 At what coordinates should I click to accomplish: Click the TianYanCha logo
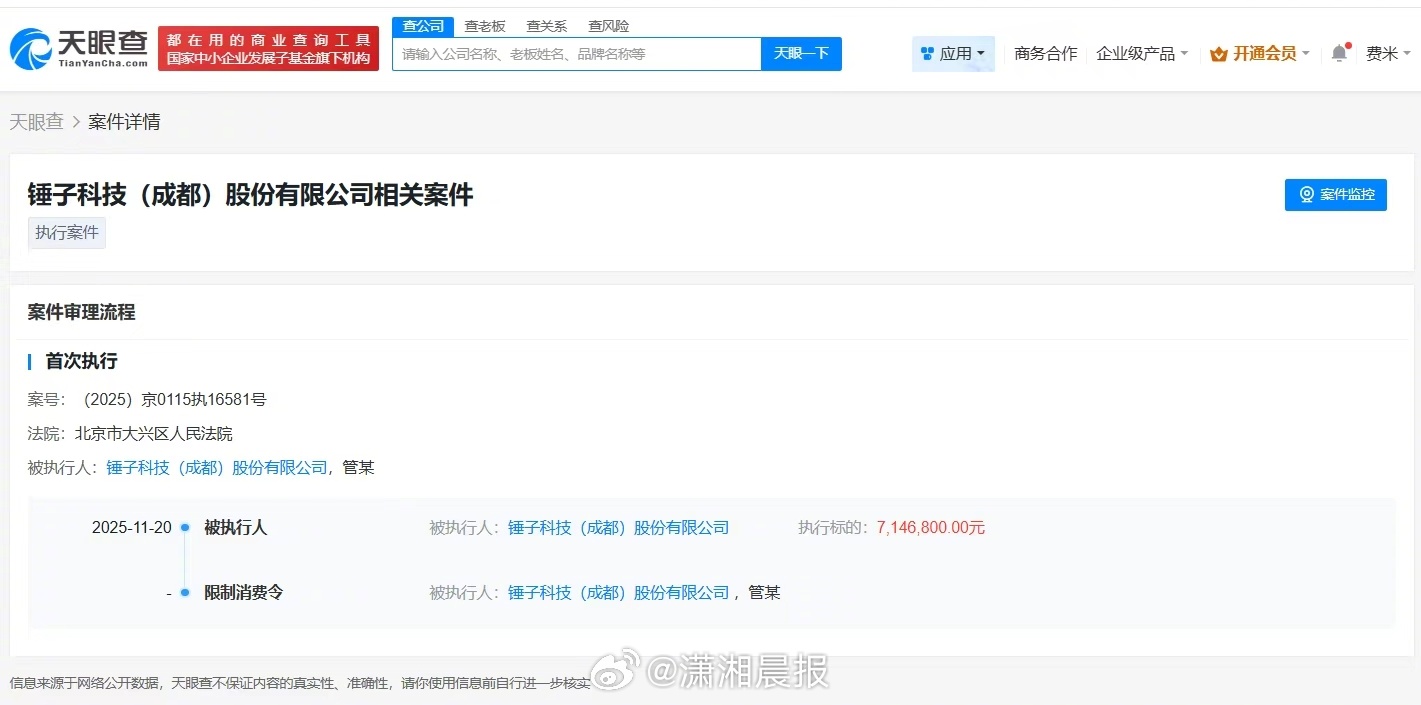(79, 48)
